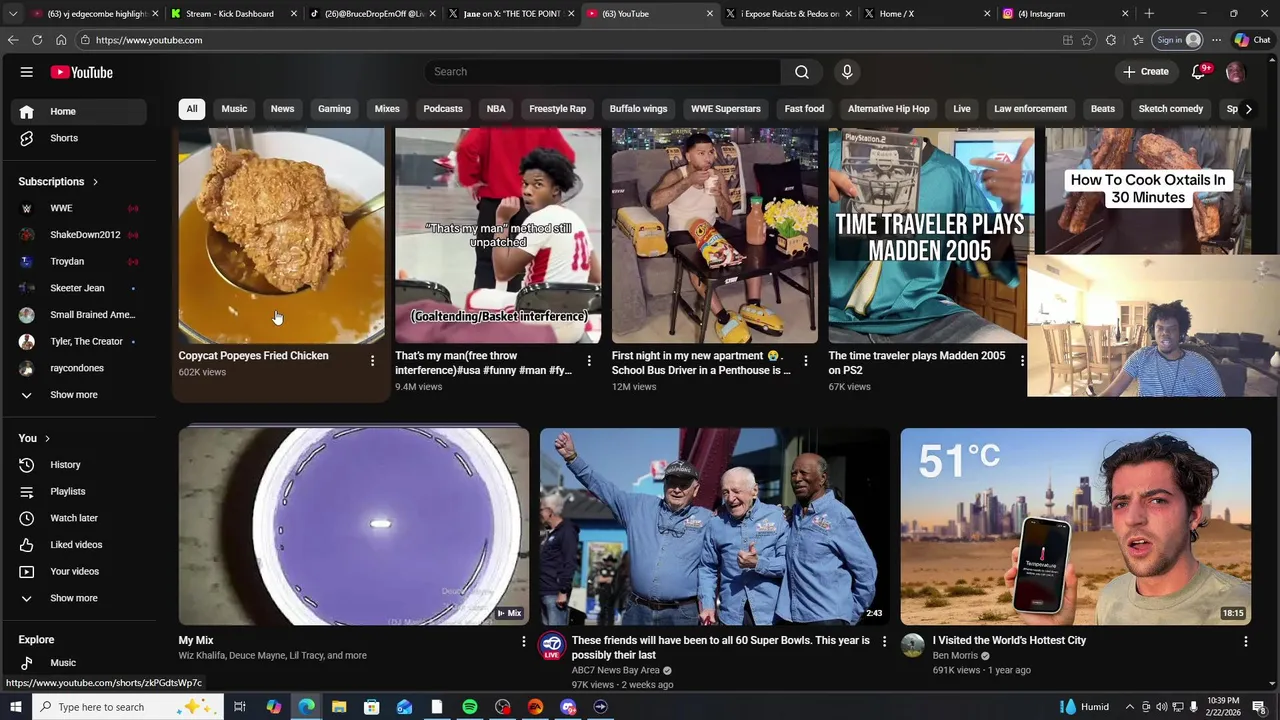This screenshot has width=1280, height=720.
Task: Open the YouTube hamburger guide menu
Action: [27, 72]
